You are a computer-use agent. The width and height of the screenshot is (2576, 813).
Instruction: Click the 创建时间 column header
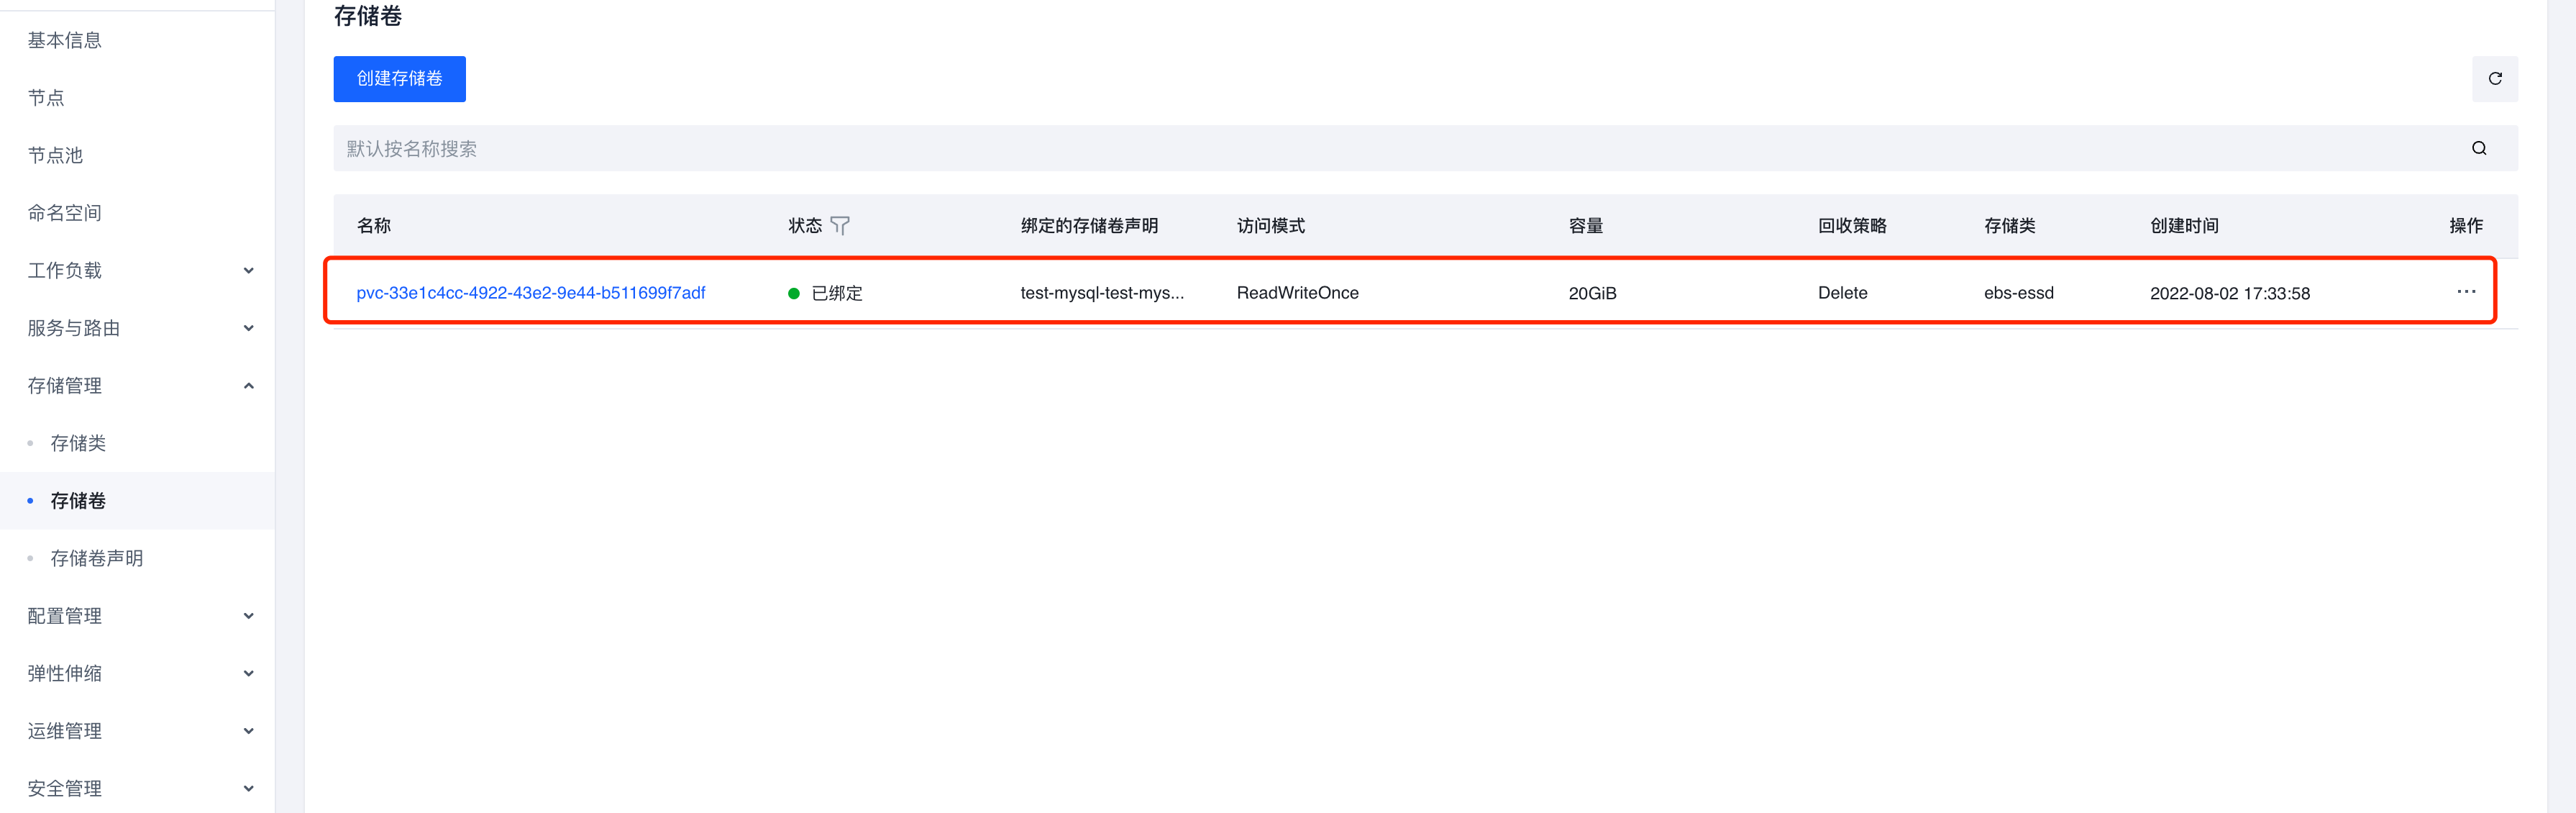[x=2184, y=226]
